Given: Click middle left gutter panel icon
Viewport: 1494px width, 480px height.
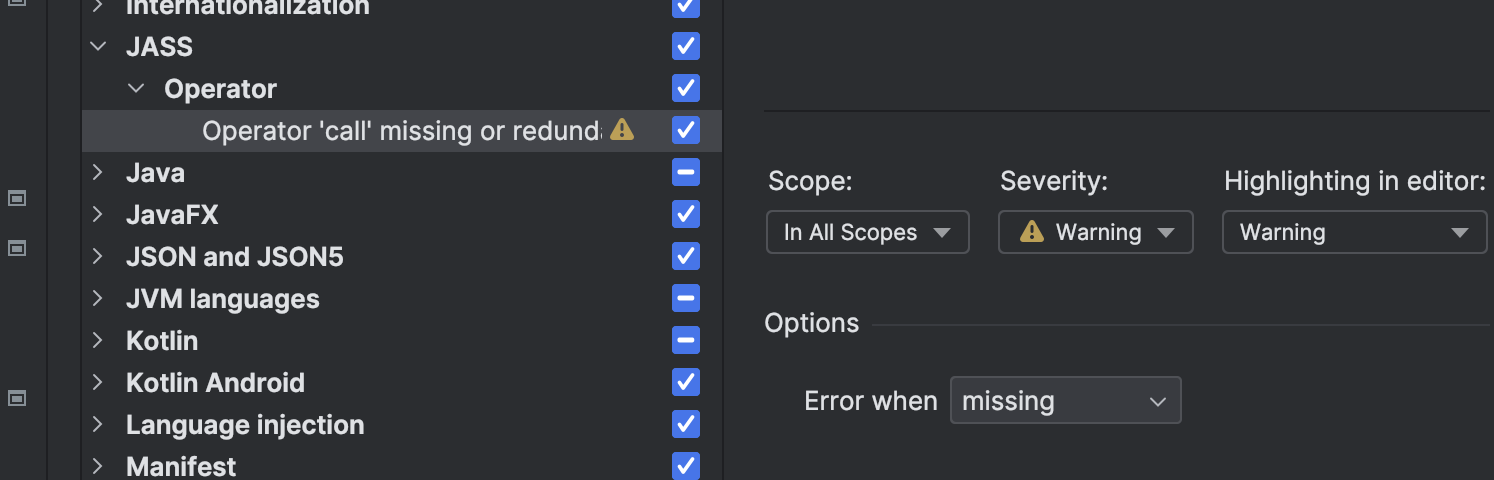Looking at the screenshot, I should point(16,247).
